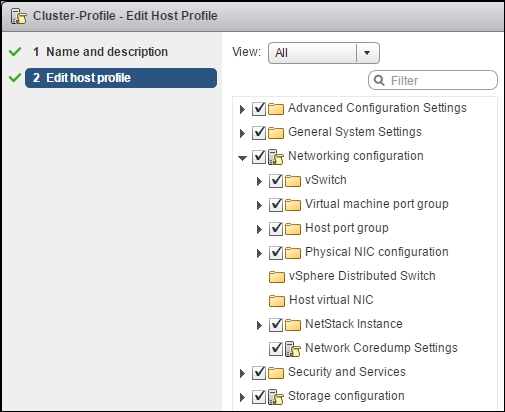The image size is (505, 412).
Task: Expand the Host port group node
Action: (259, 229)
